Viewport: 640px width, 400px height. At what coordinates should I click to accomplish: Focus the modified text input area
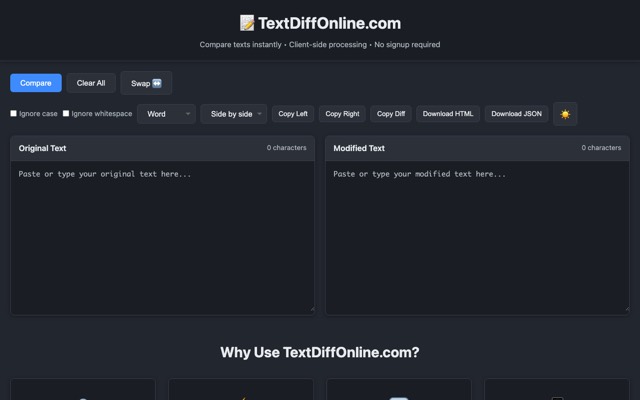tap(477, 238)
